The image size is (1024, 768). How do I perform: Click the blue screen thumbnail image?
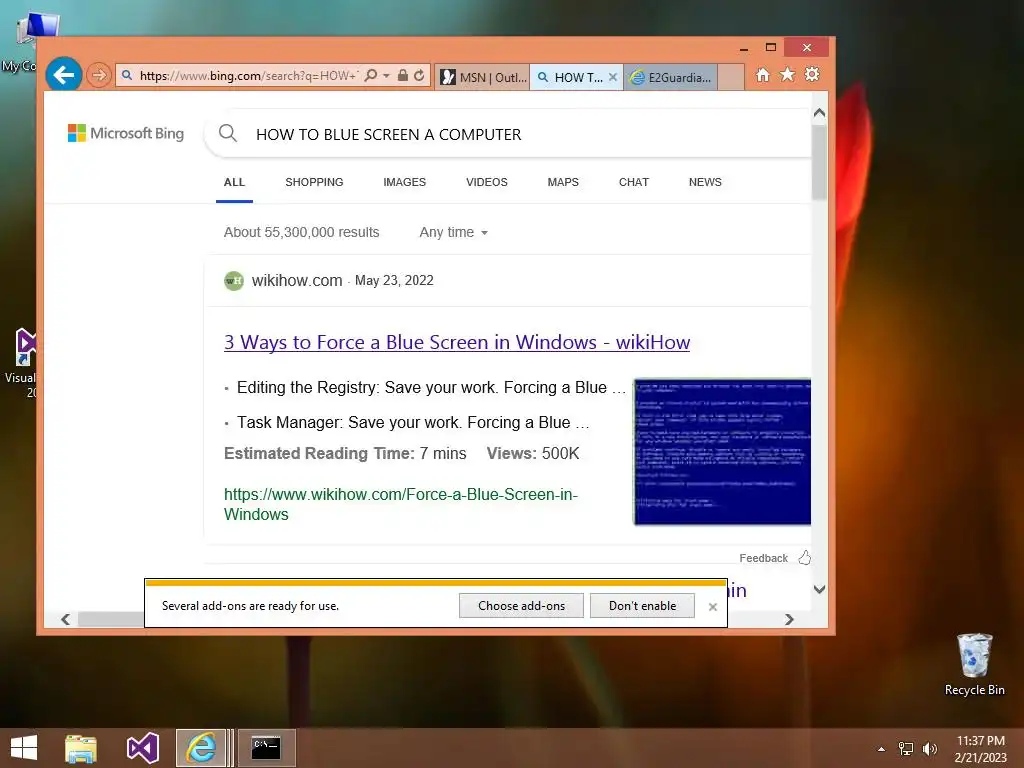[x=722, y=452]
